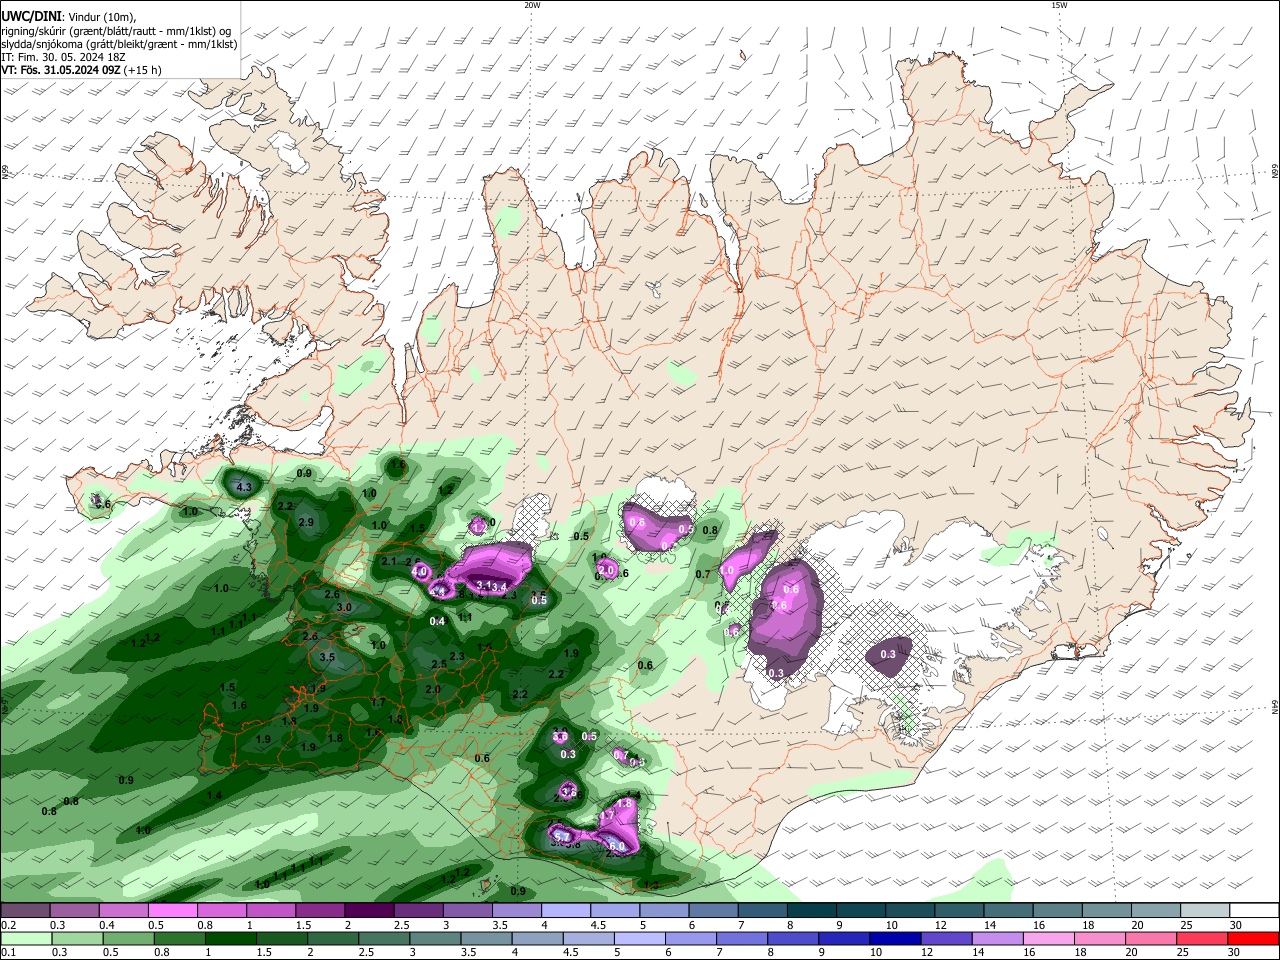Click the 3.0 precipitation value on the map
The width and height of the screenshot is (1280, 960).
click(343, 607)
